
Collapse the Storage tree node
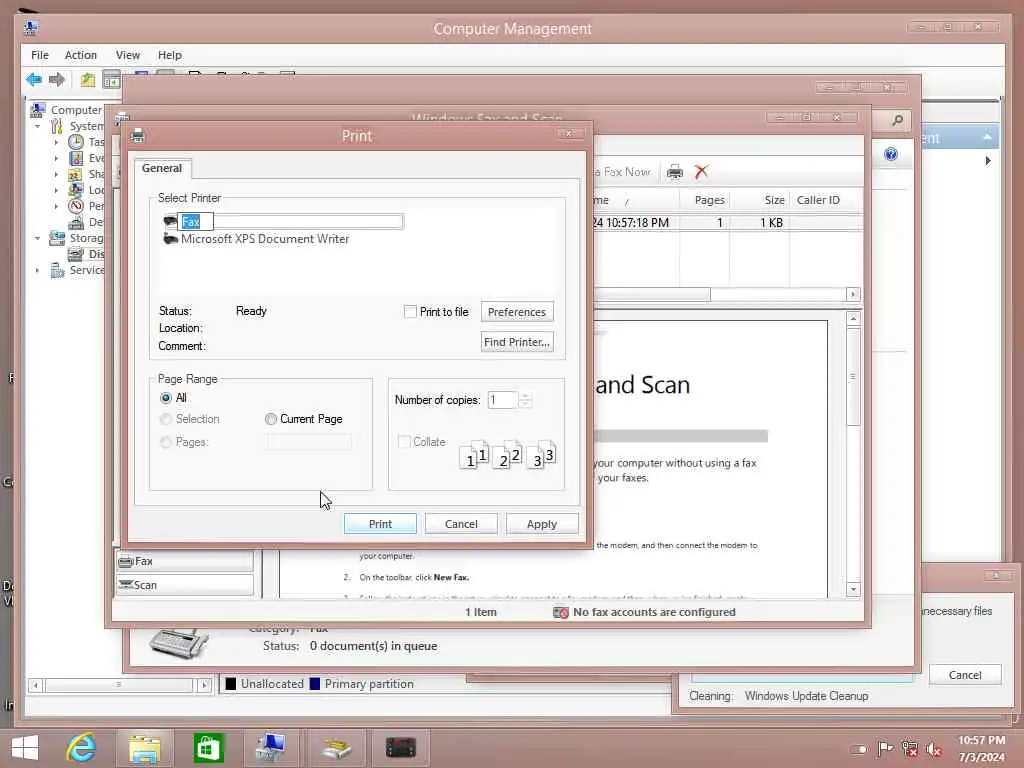[x=37, y=238]
